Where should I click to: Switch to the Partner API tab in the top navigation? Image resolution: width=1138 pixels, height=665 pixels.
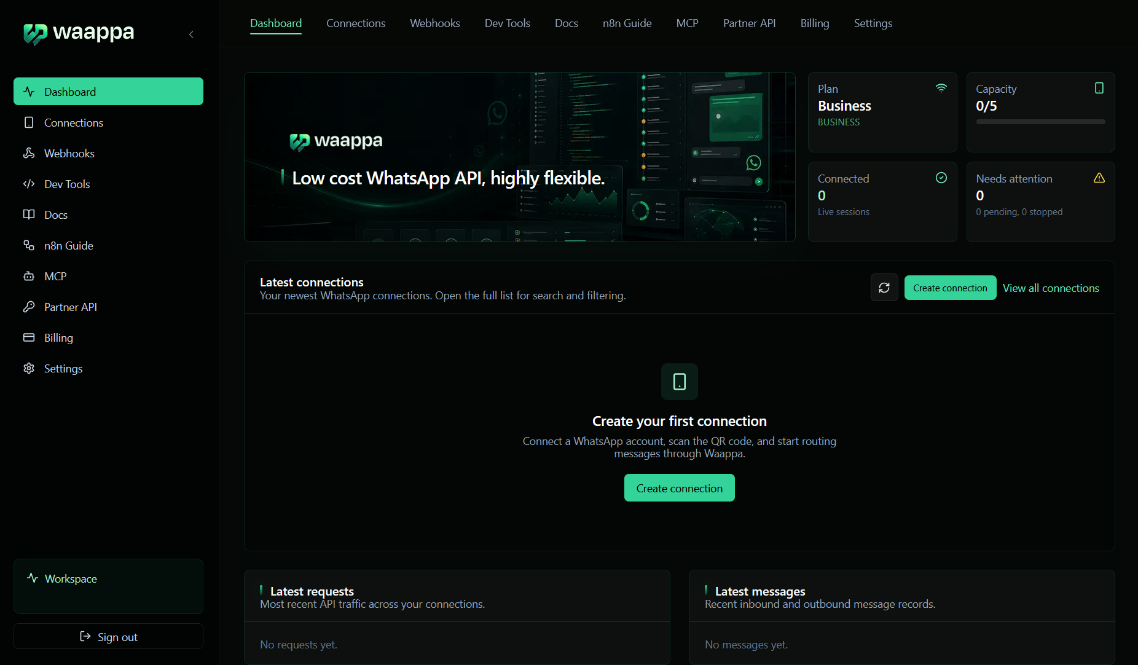pyautogui.click(x=749, y=23)
